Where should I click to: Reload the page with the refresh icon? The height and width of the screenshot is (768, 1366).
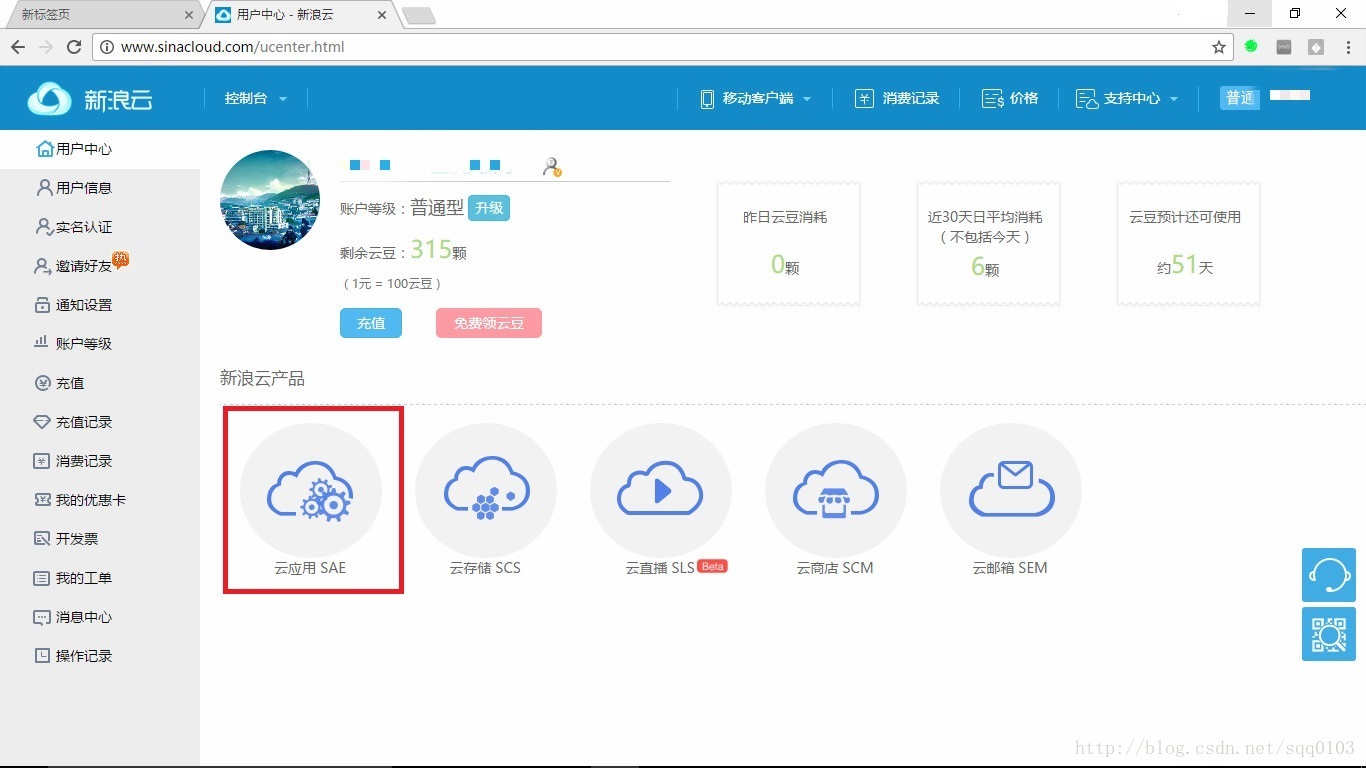coord(73,47)
